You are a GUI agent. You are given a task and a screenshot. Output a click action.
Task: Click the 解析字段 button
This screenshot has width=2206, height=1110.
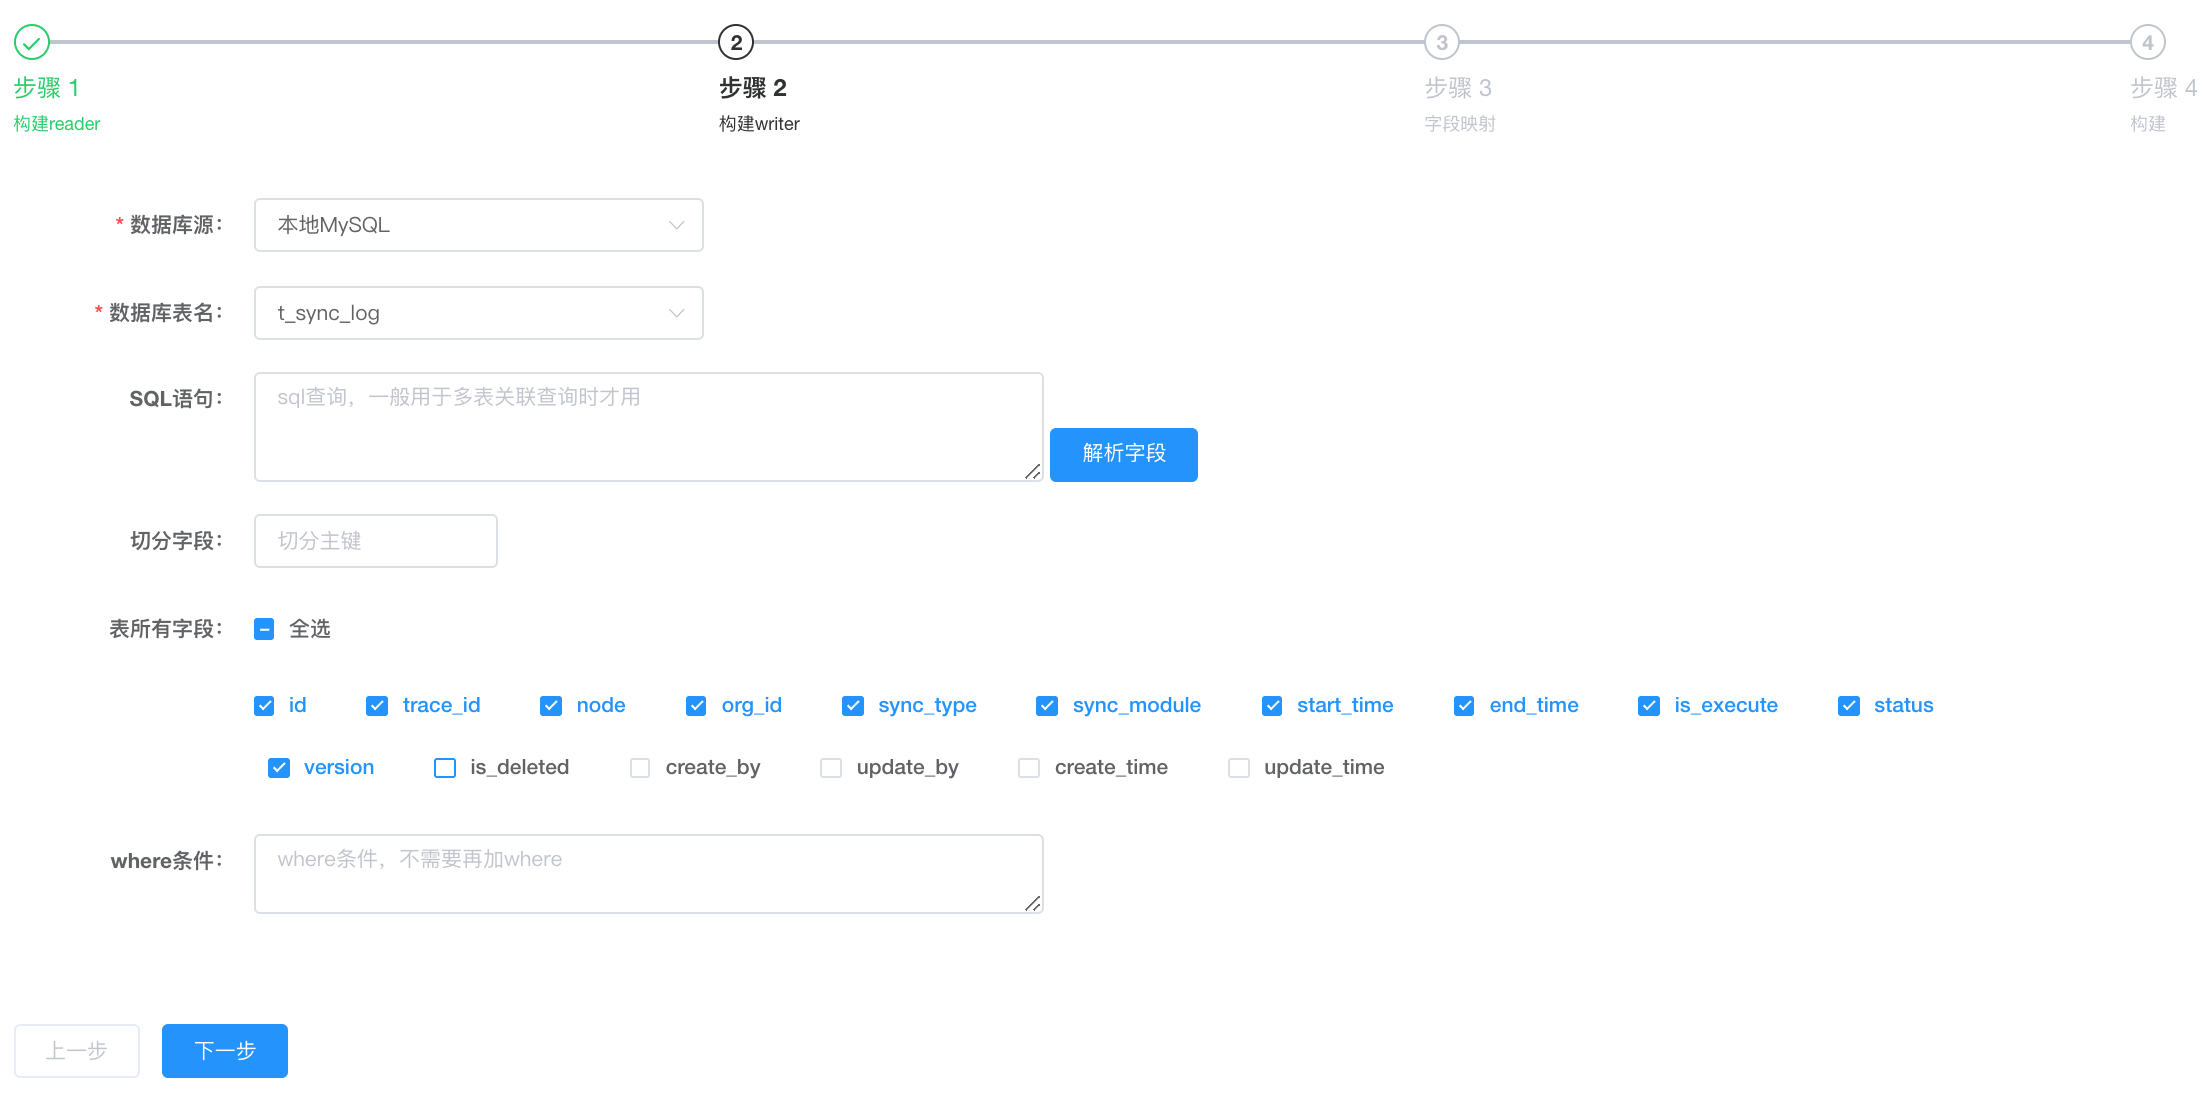pyautogui.click(x=1124, y=454)
